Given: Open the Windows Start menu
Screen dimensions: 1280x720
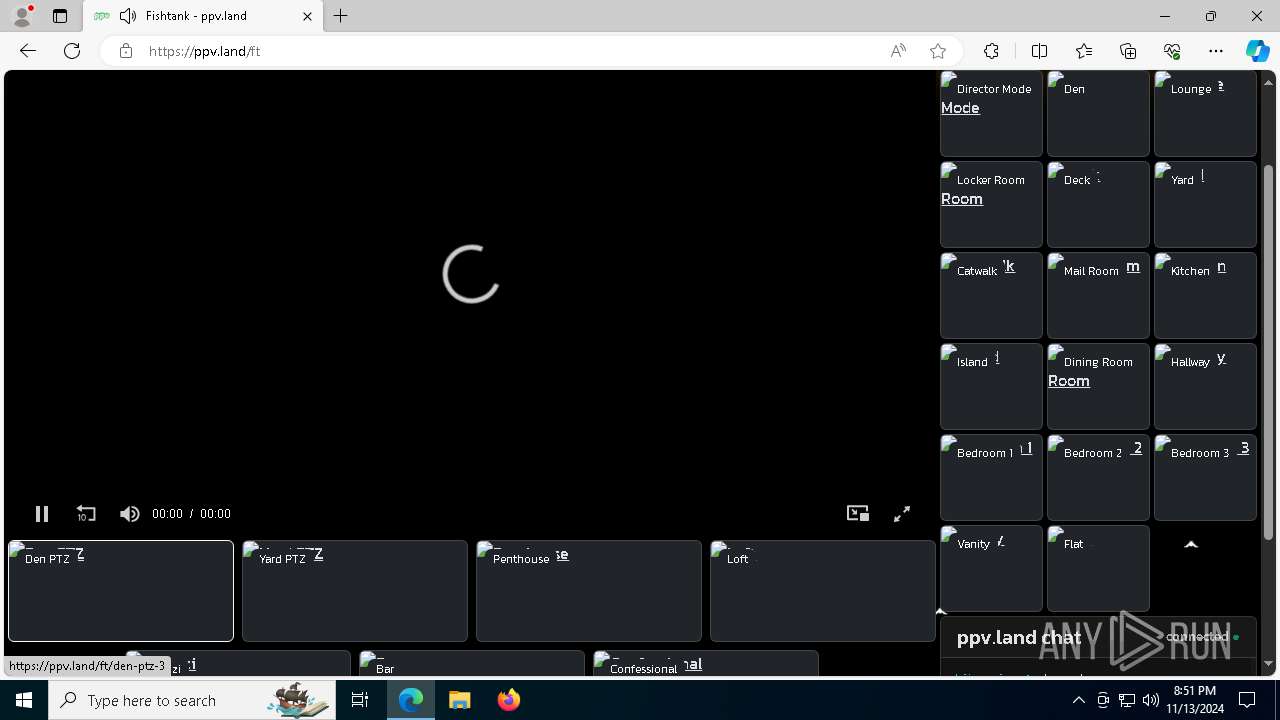Looking at the screenshot, I should (24, 700).
